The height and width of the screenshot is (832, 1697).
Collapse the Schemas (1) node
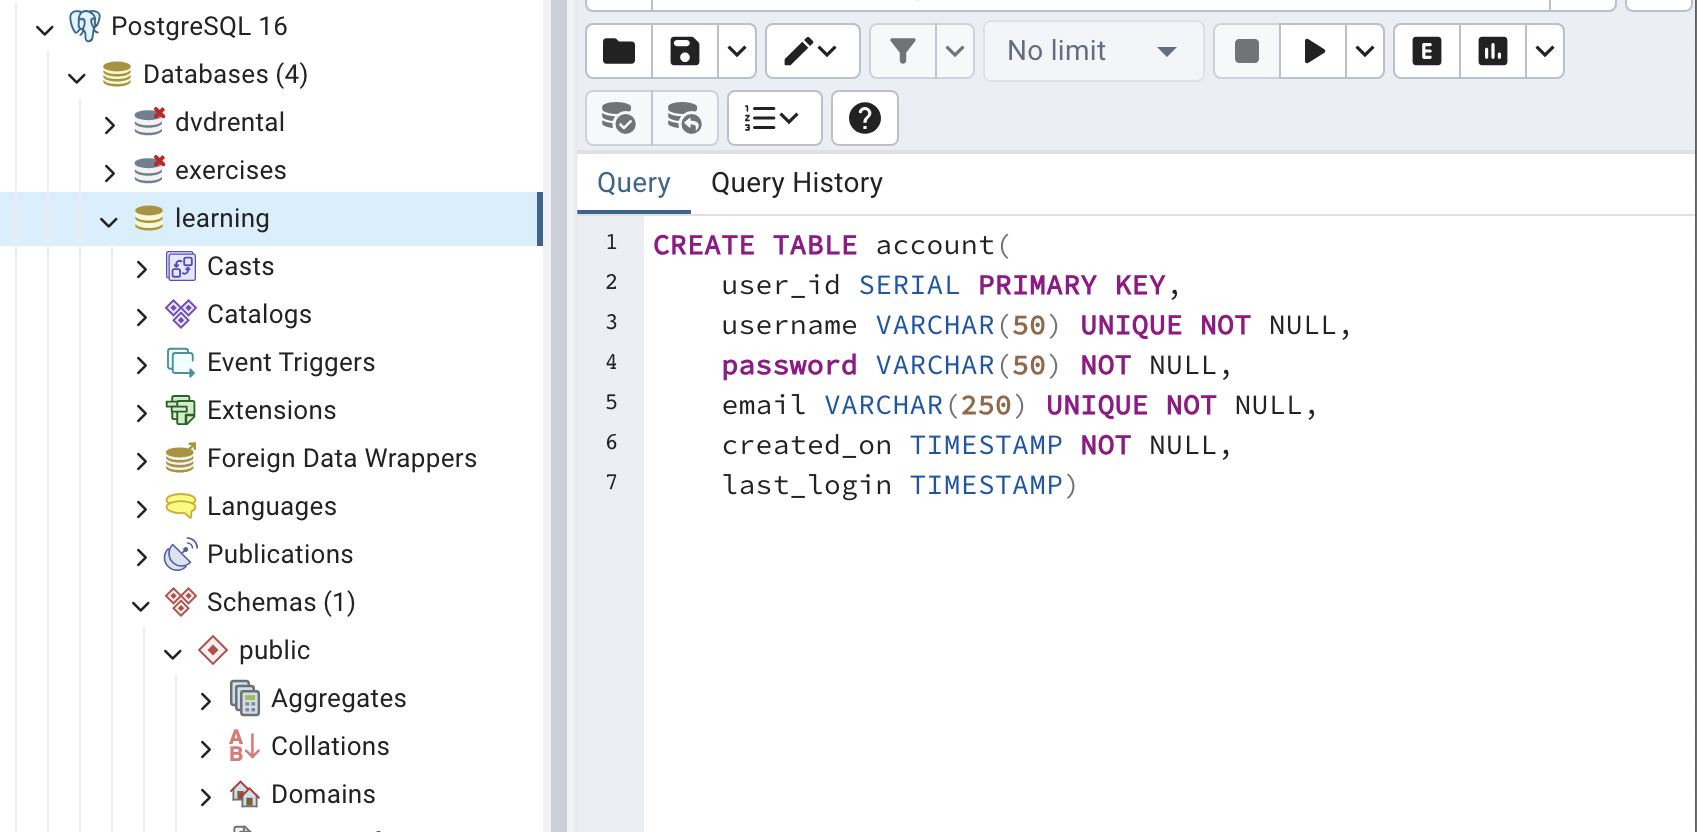click(x=140, y=604)
